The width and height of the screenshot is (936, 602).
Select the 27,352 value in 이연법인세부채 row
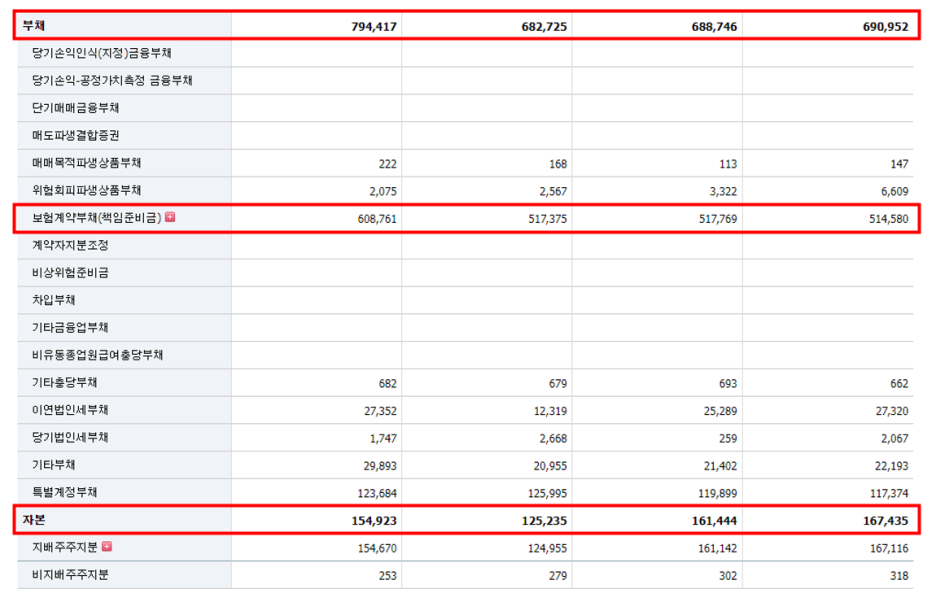tap(380, 411)
